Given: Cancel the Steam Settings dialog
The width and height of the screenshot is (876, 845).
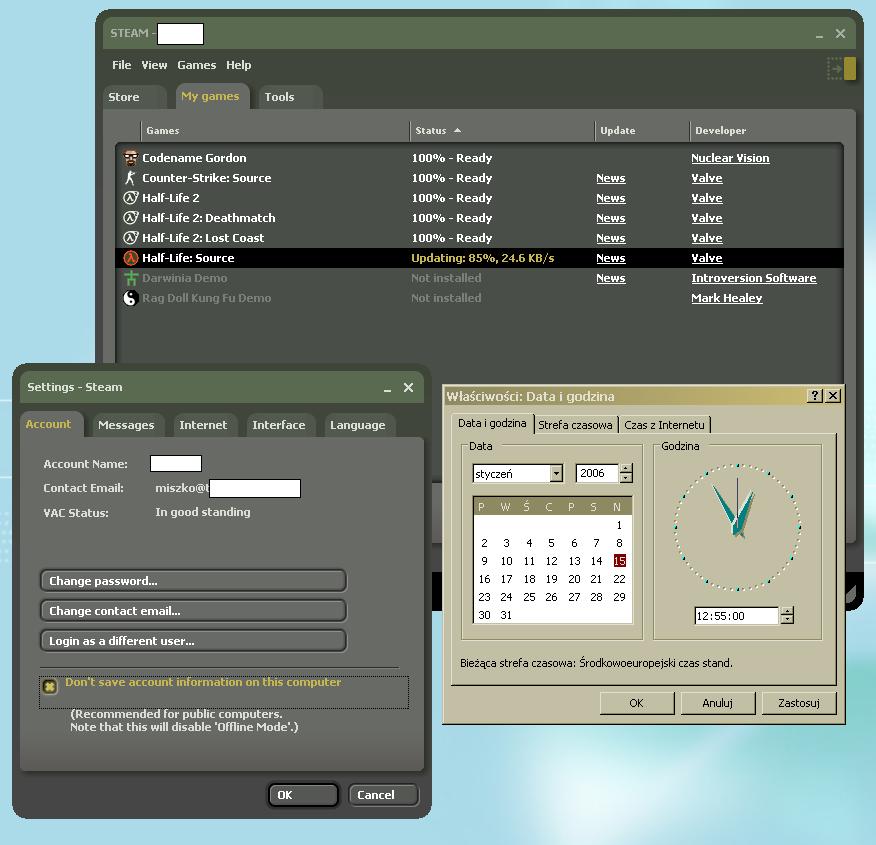Looking at the screenshot, I should 383,795.
